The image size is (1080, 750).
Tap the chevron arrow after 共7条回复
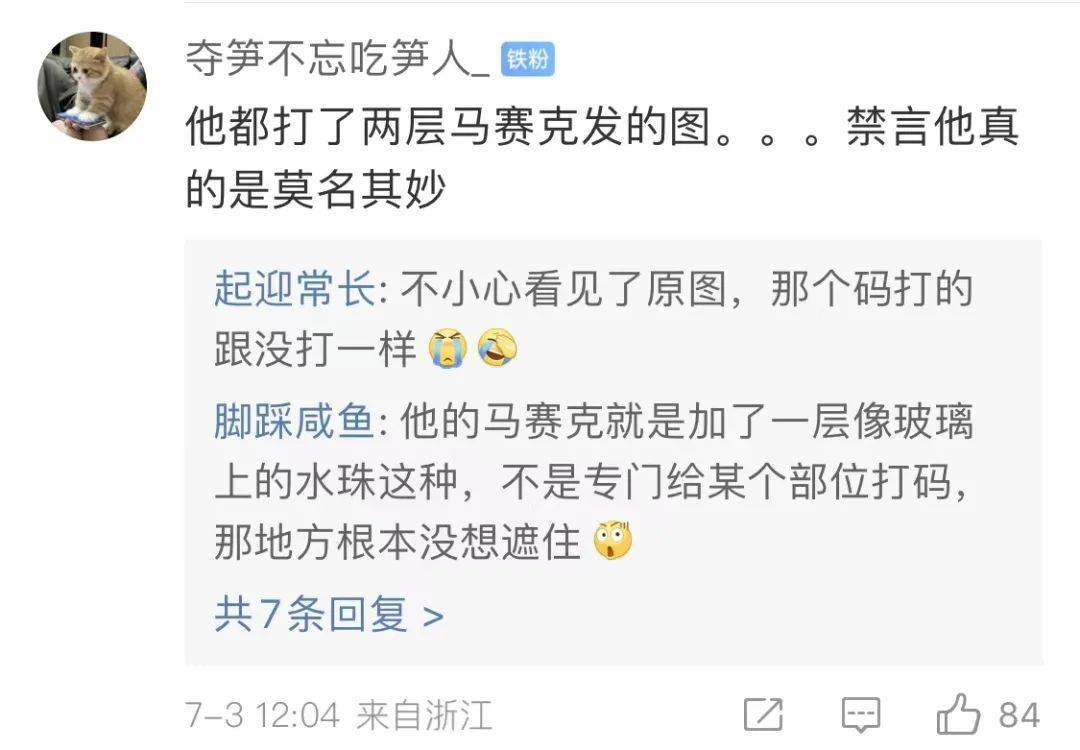coord(433,616)
